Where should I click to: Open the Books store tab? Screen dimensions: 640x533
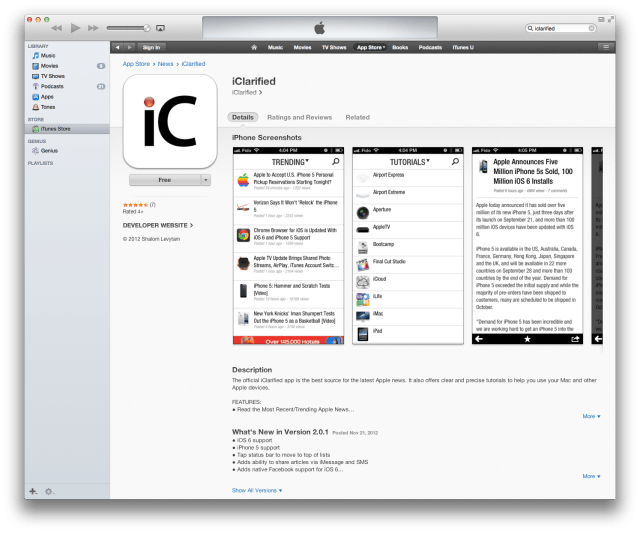click(400, 47)
